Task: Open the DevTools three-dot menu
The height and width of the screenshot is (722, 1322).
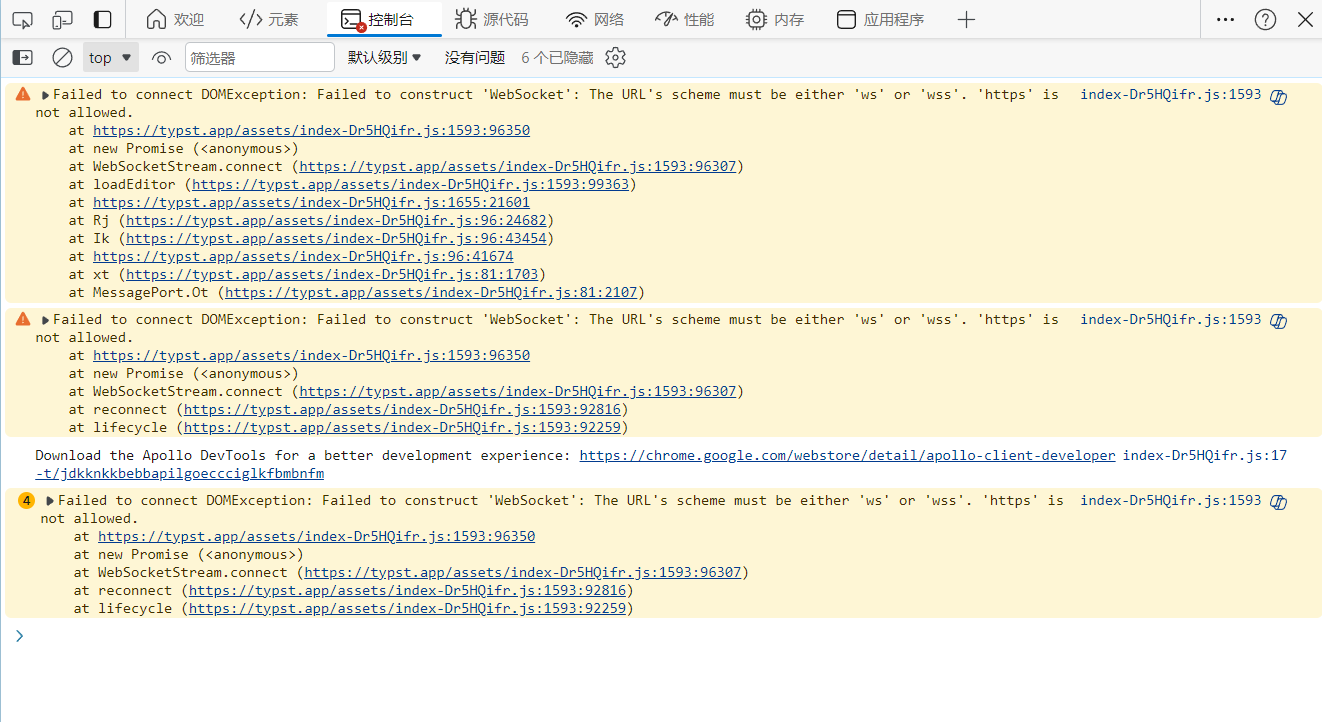Action: tap(1225, 19)
